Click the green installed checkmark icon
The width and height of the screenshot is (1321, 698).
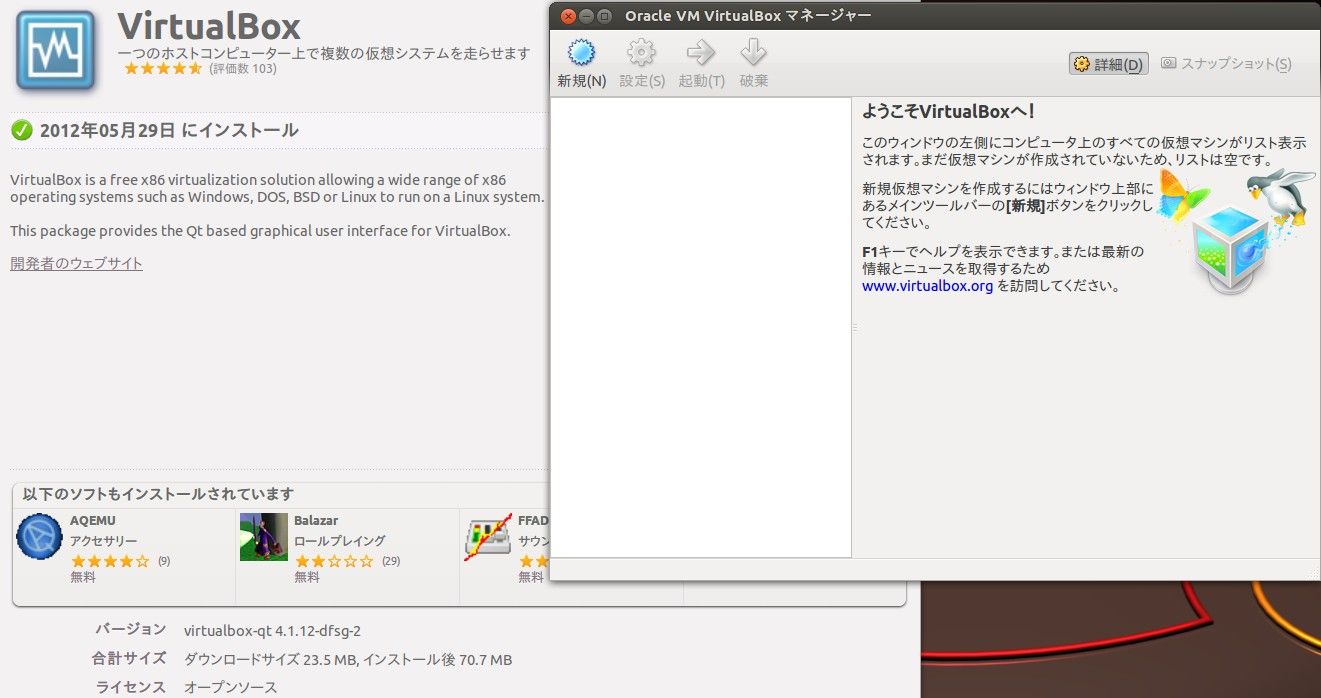tap(21, 130)
